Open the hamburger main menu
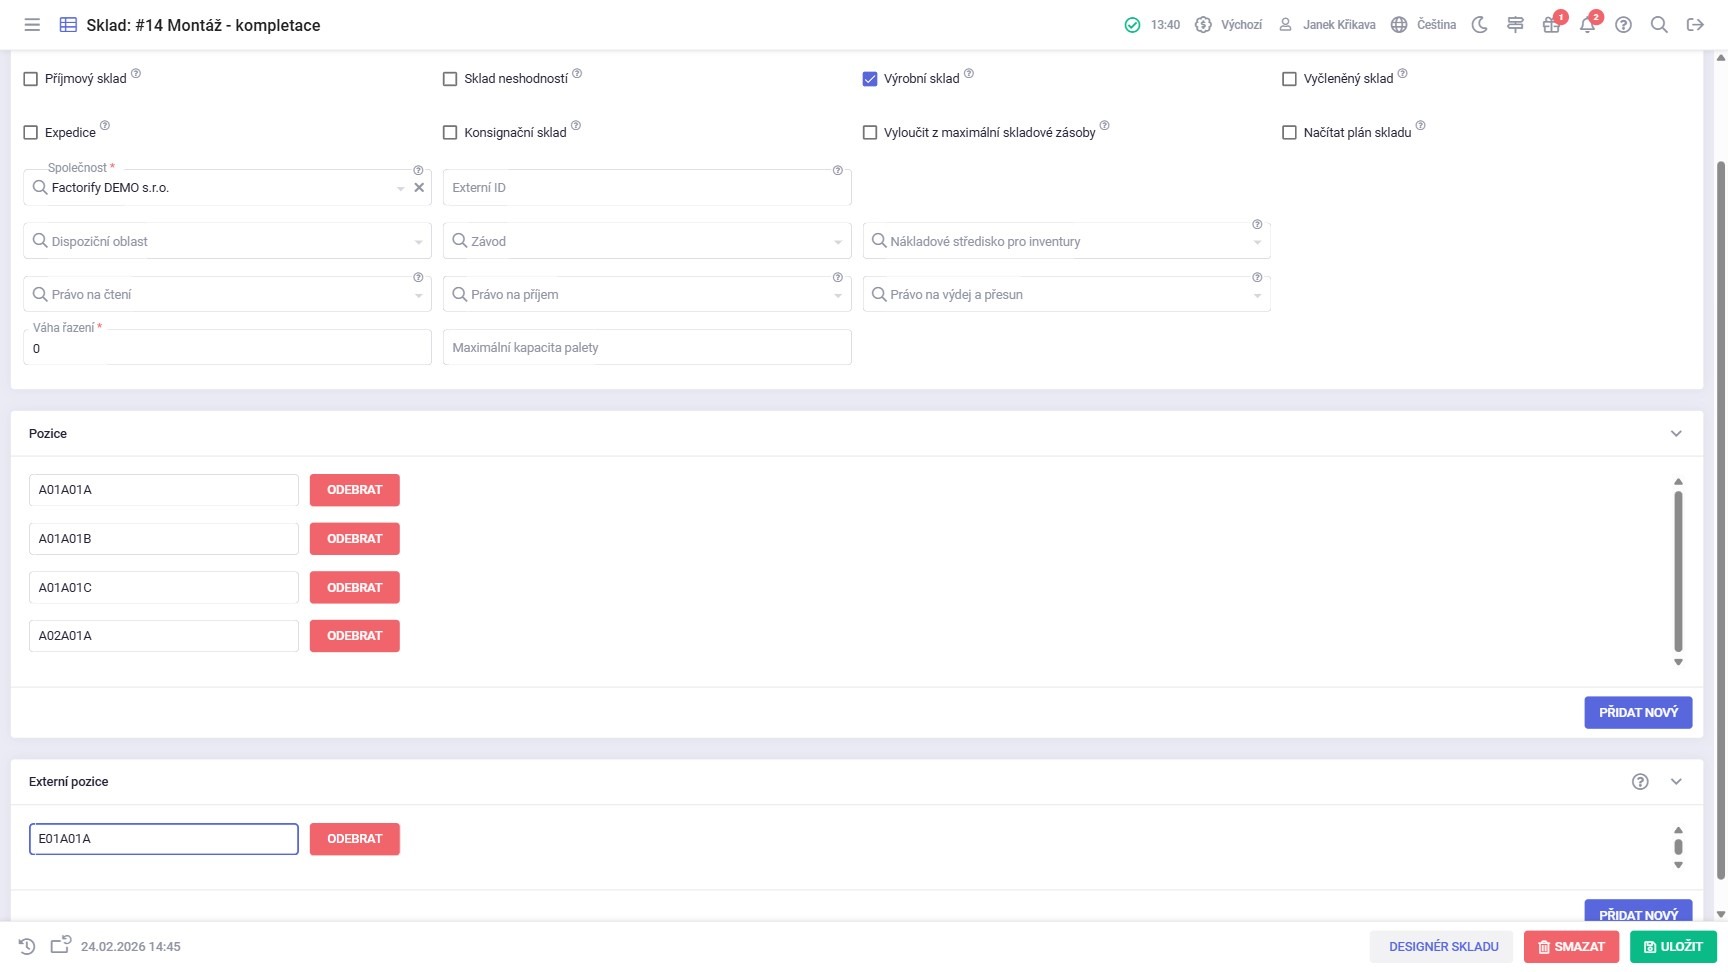 tap(32, 25)
